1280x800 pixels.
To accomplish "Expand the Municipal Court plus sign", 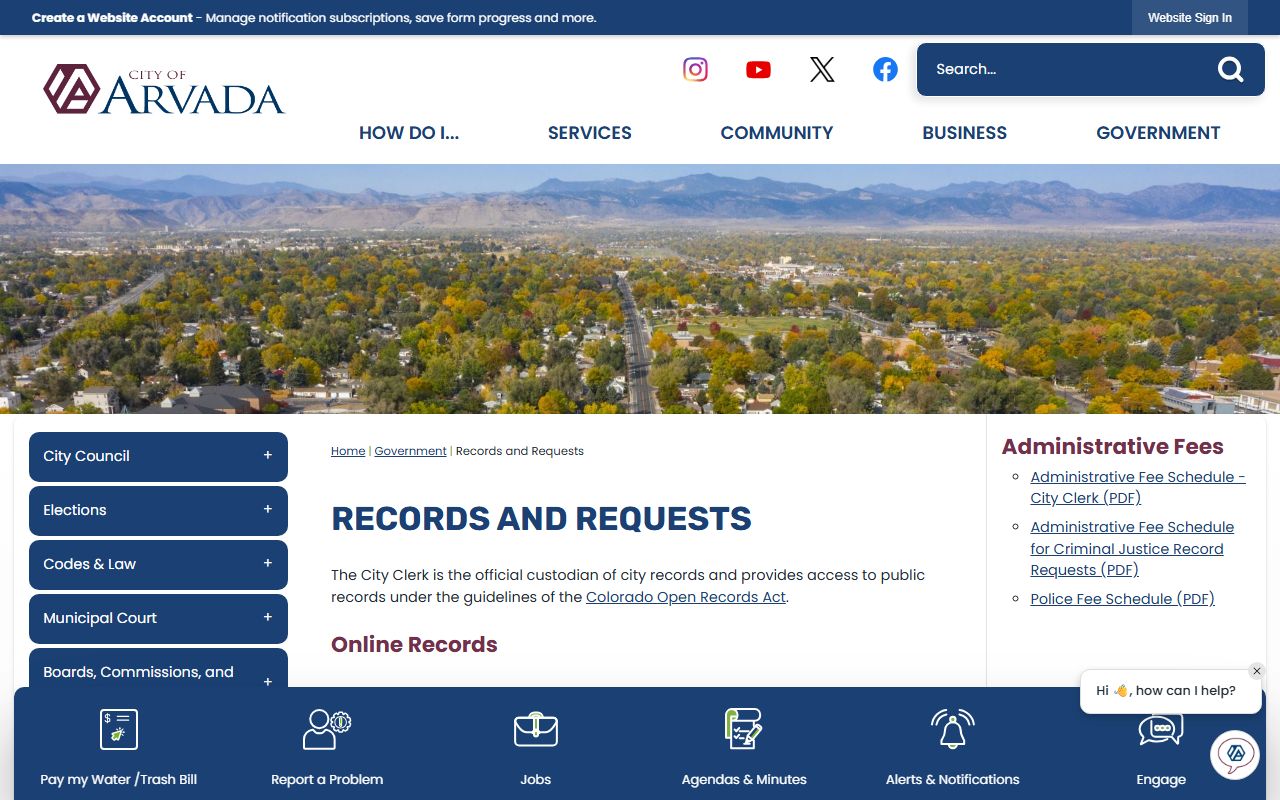I will (267, 617).
